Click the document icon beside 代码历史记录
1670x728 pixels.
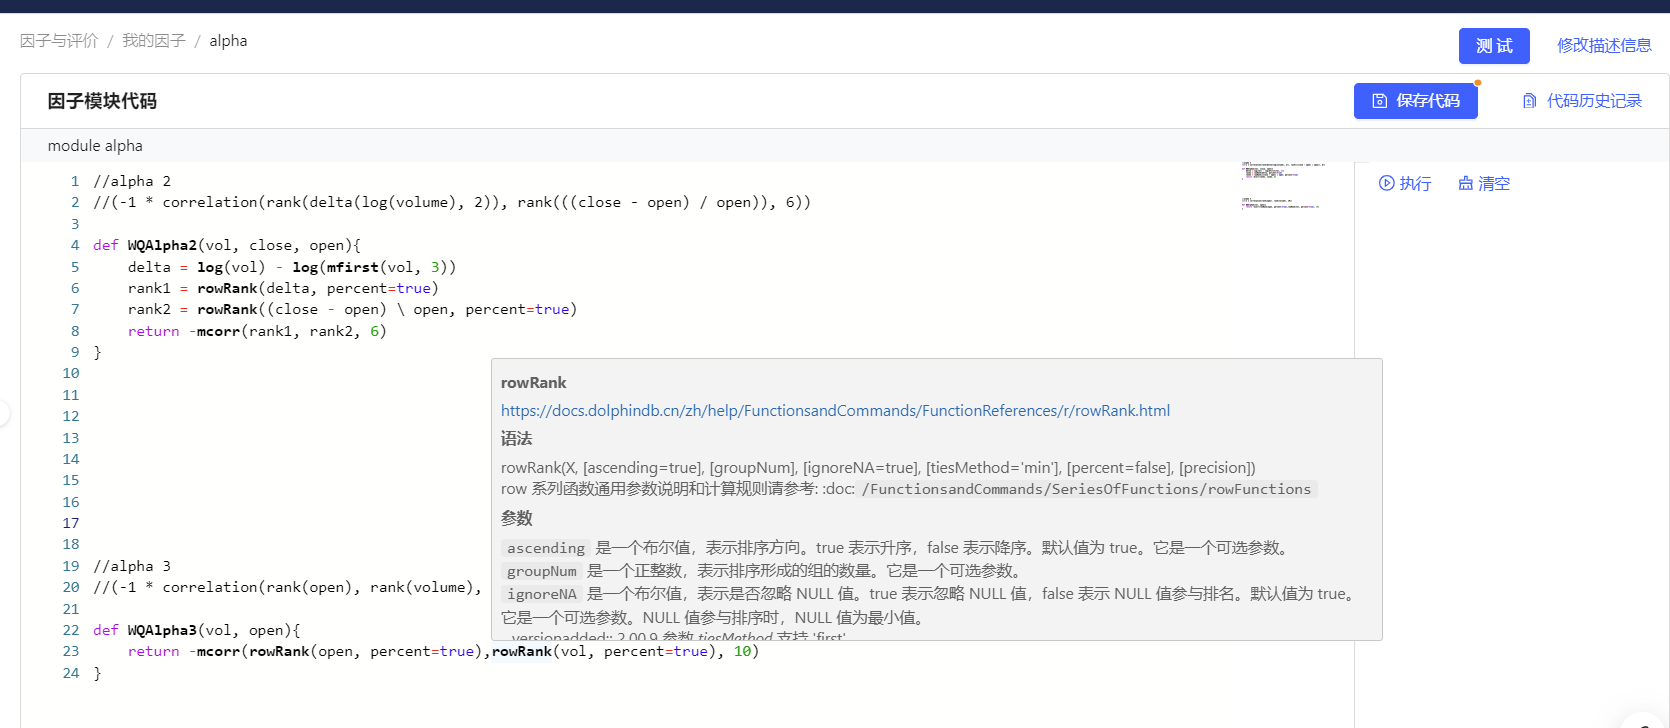pos(1529,101)
